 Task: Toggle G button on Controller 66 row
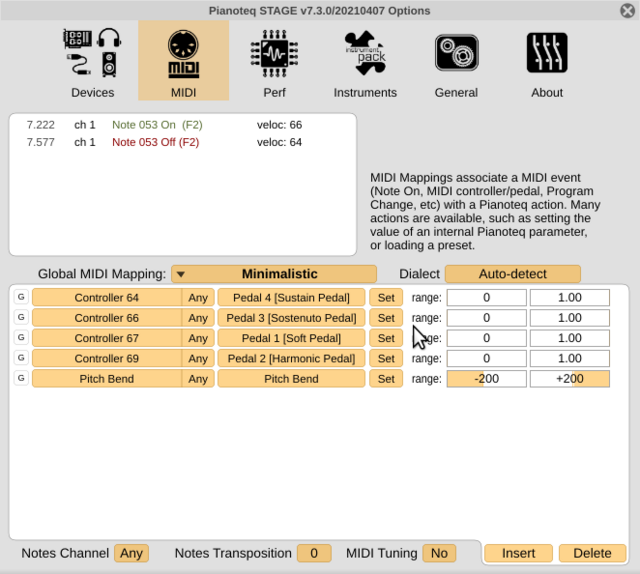pos(21,317)
